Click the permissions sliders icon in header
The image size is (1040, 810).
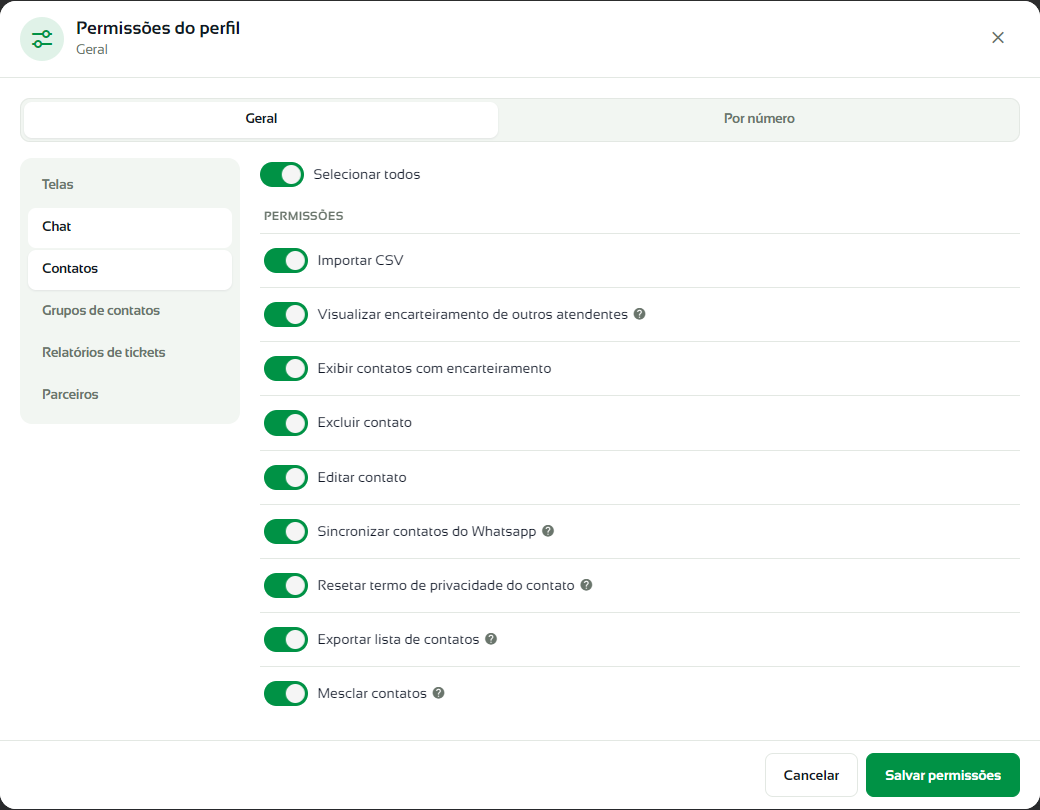42,39
